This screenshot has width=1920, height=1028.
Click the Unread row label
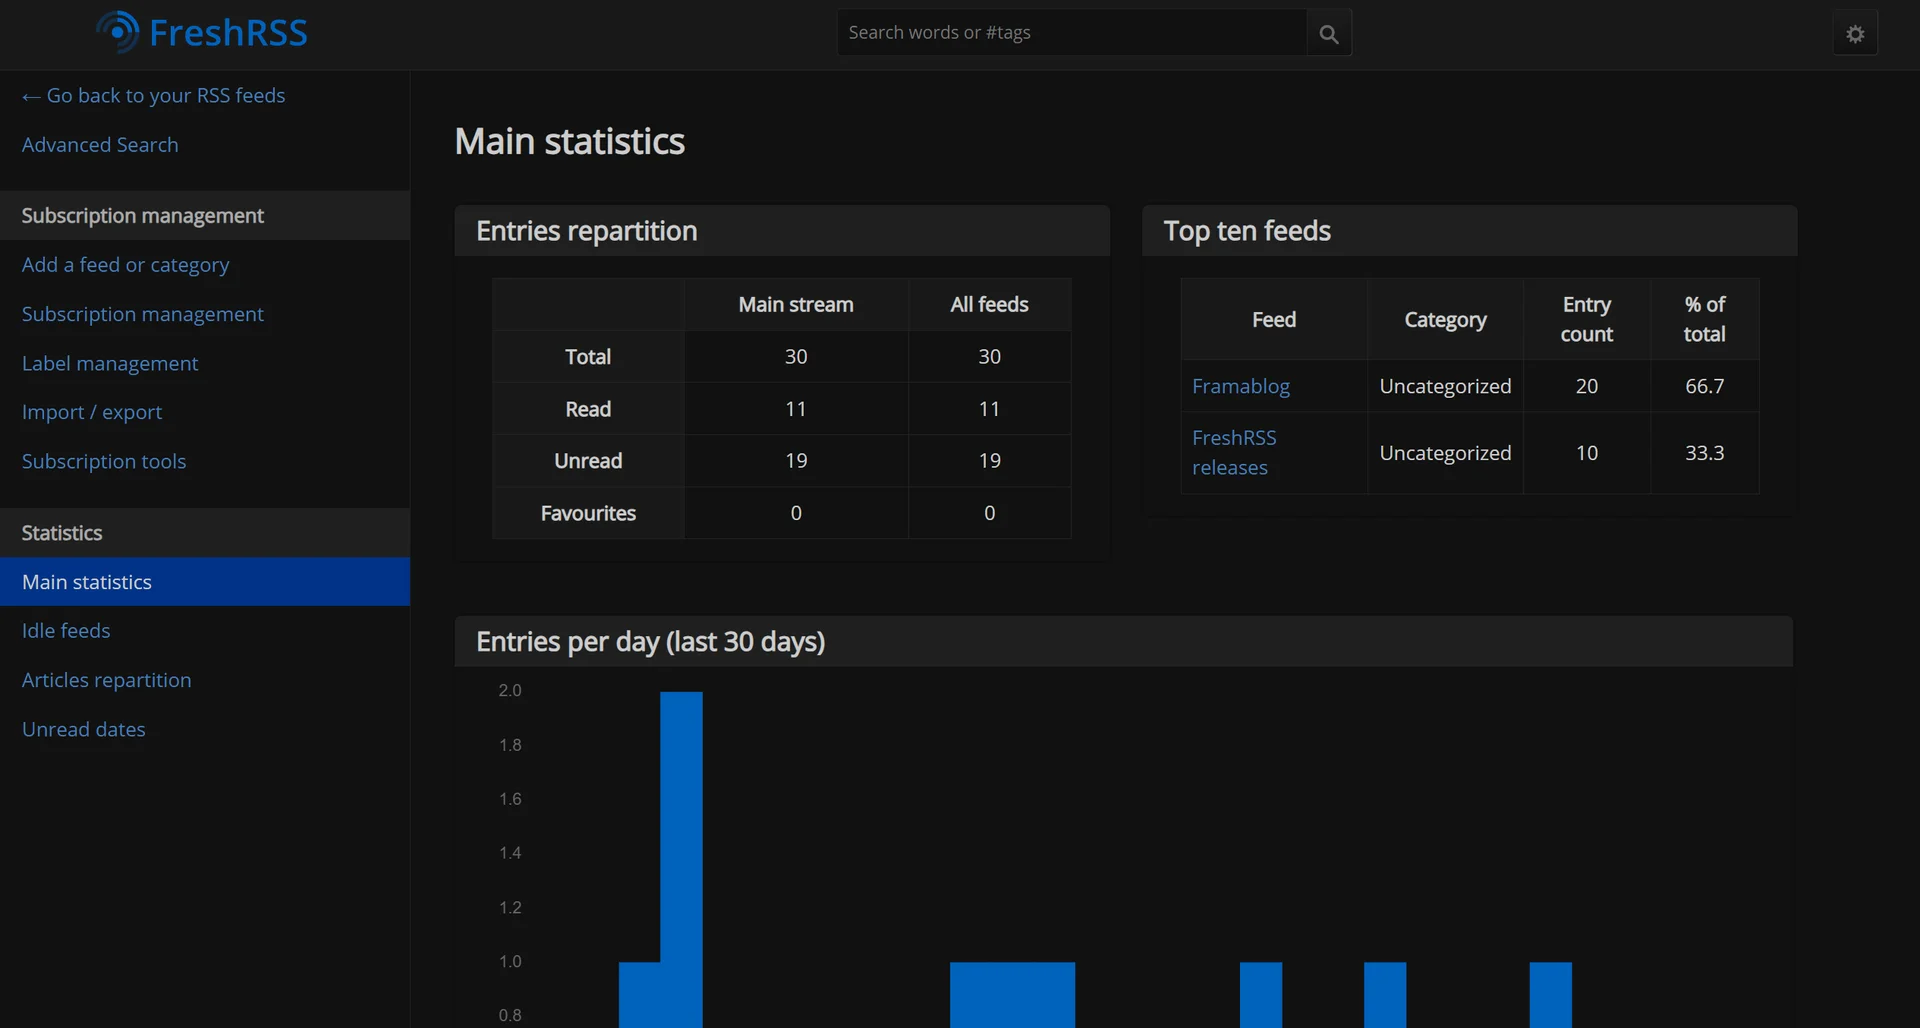click(x=588, y=461)
